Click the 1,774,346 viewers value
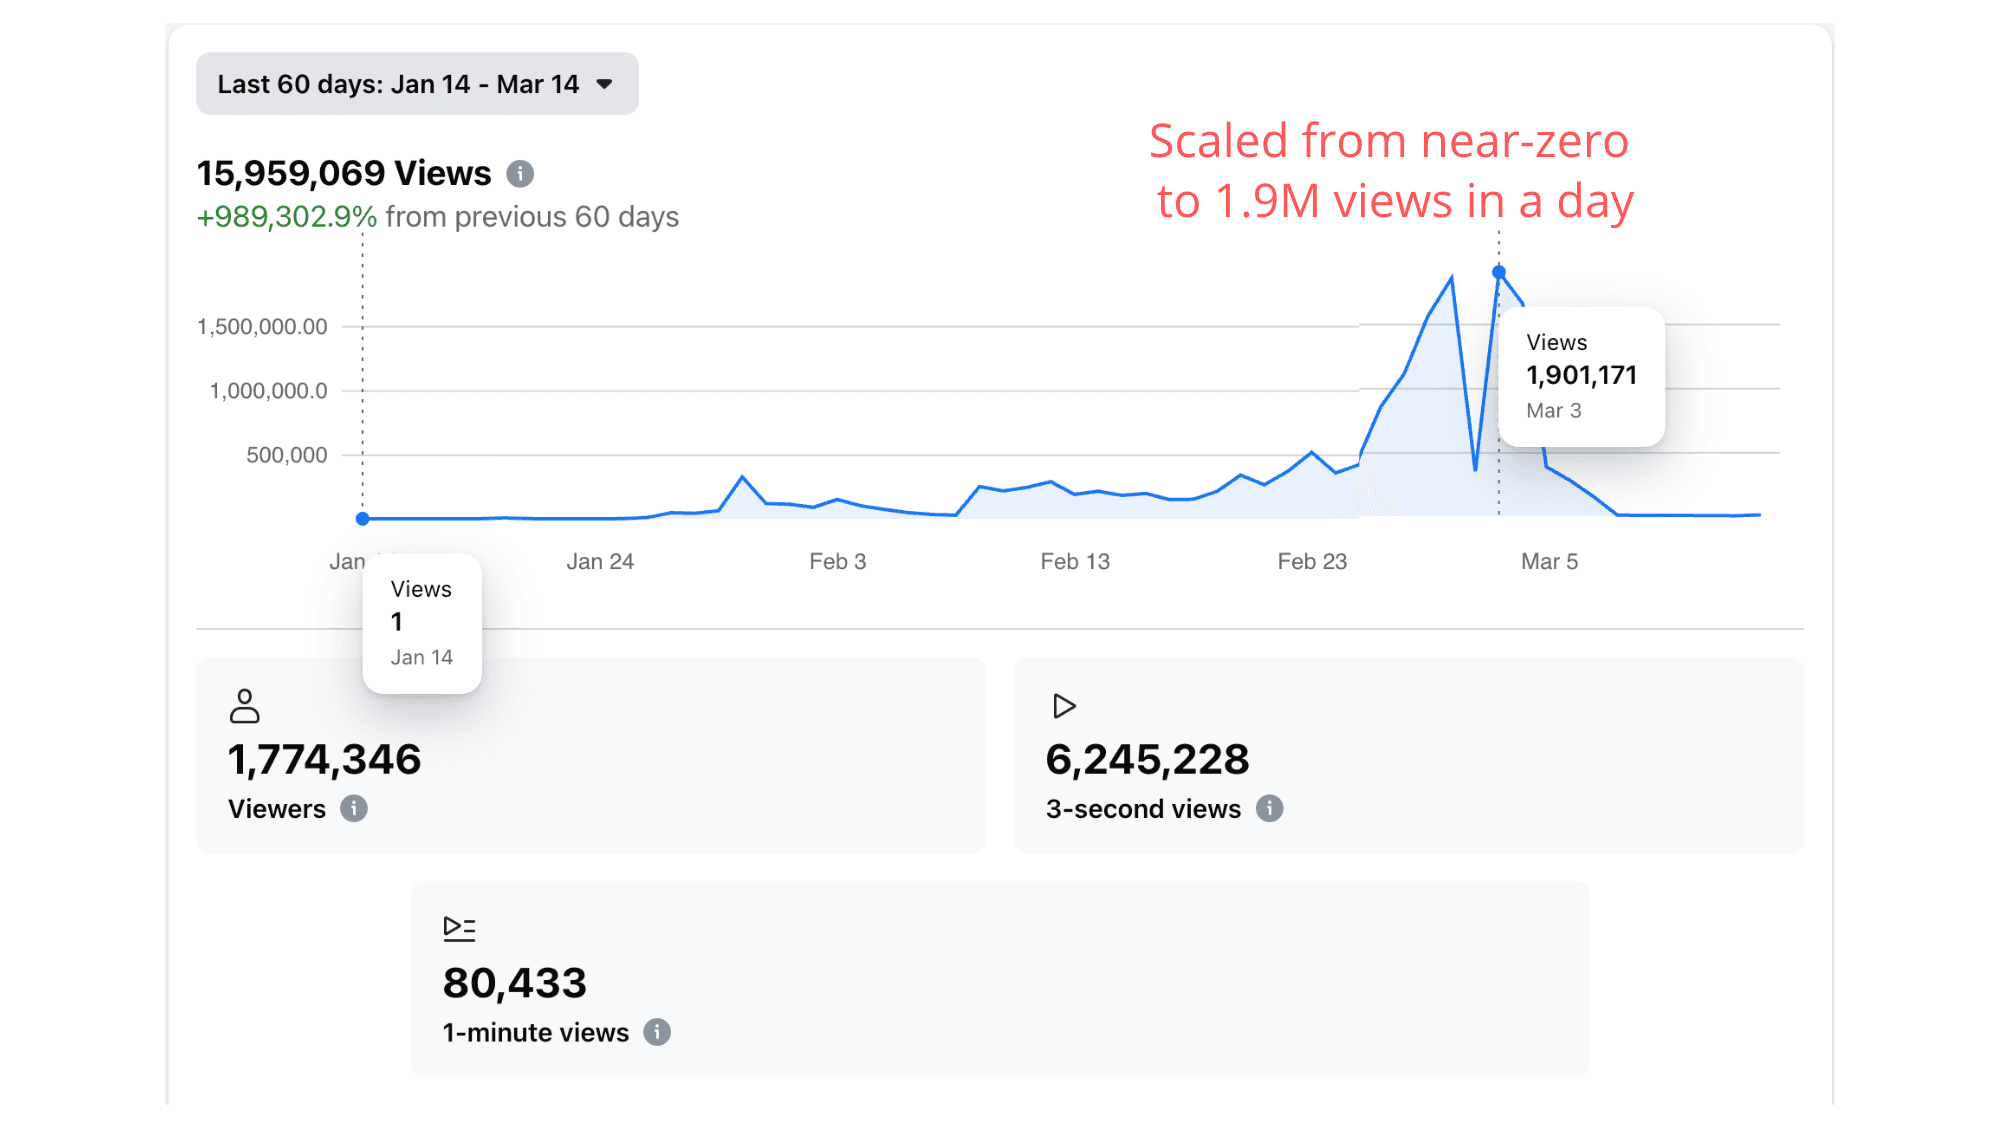The height and width of the screenshot is (1127, 2000). (x=325, y=760)
